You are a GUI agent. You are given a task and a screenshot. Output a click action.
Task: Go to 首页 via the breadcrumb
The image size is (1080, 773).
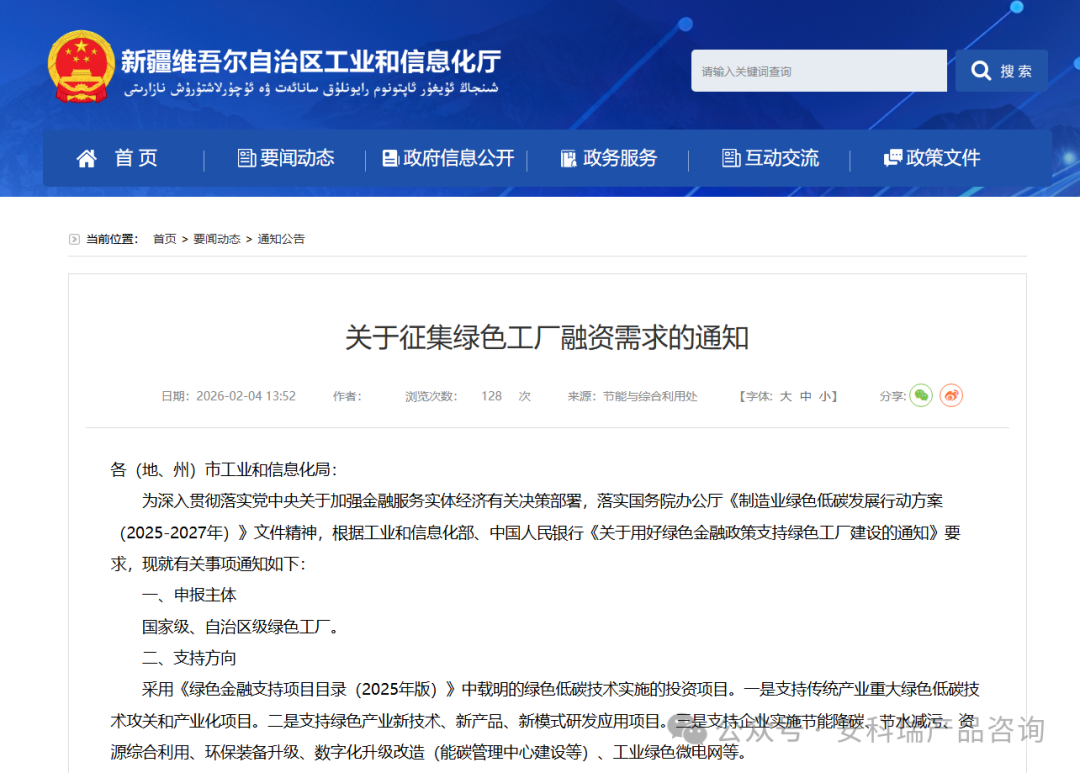coord(164,238)
